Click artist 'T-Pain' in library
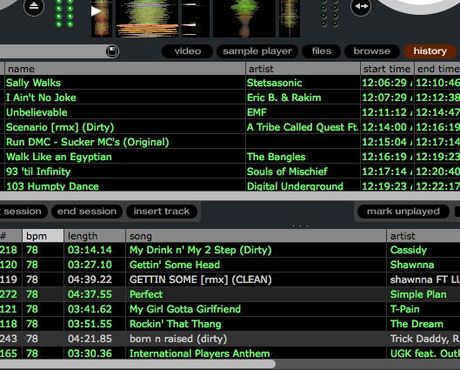Image resolution: width=460 pixels, height=370 pixels. tap(405, 309)
